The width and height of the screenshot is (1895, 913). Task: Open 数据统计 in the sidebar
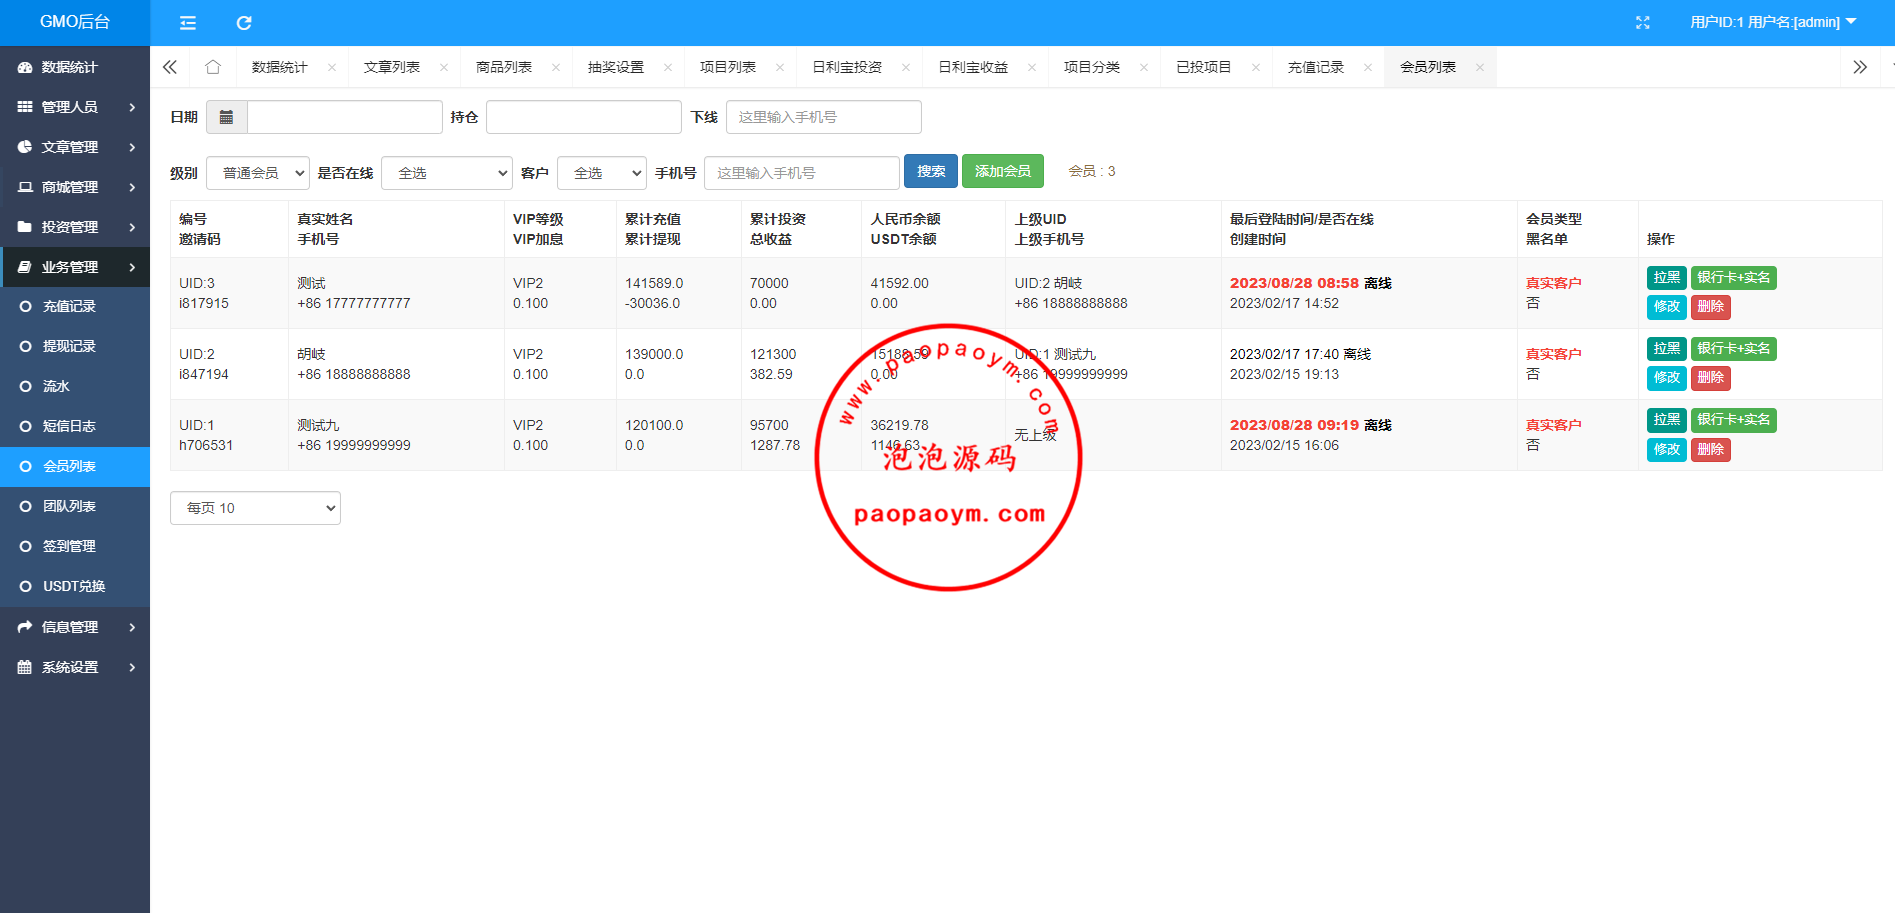(x=69, y=67)
